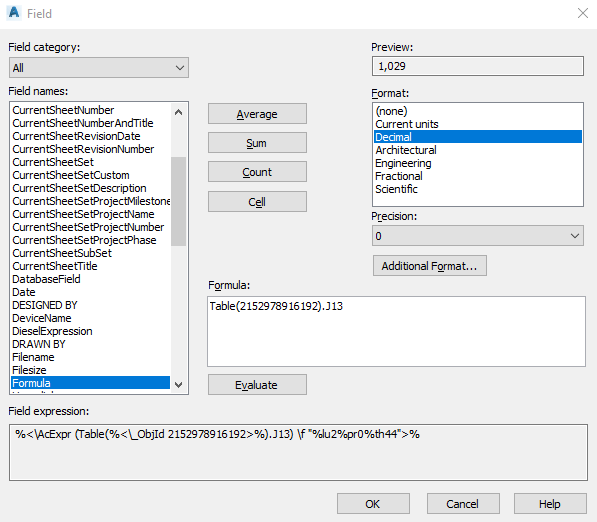Select Filesize field name
The image size is (597, 522).
(x=91, y=370)
